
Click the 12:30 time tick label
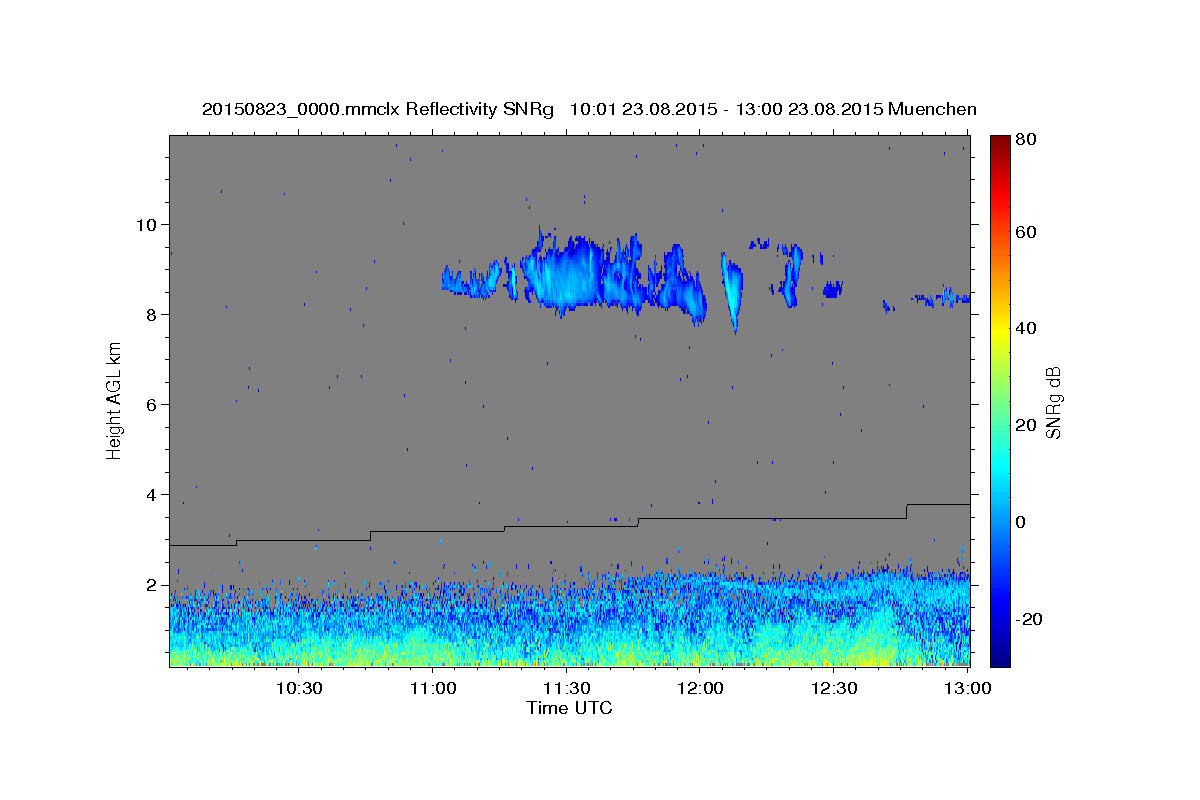834,688
